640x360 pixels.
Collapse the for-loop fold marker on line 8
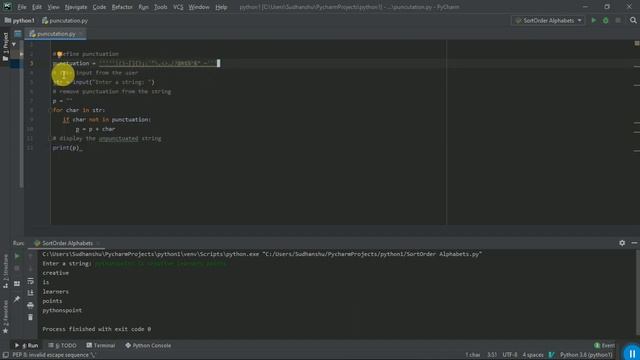point(50,110)
